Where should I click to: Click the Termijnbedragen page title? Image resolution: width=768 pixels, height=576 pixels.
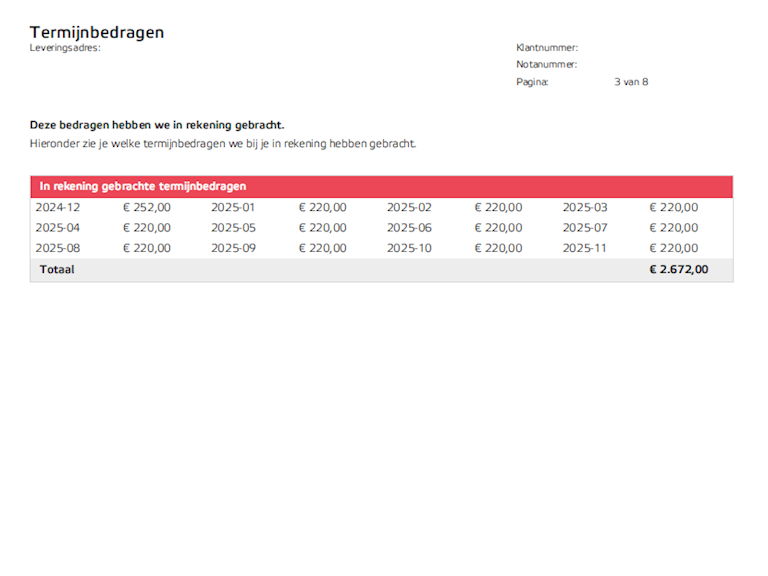[97, 32]
